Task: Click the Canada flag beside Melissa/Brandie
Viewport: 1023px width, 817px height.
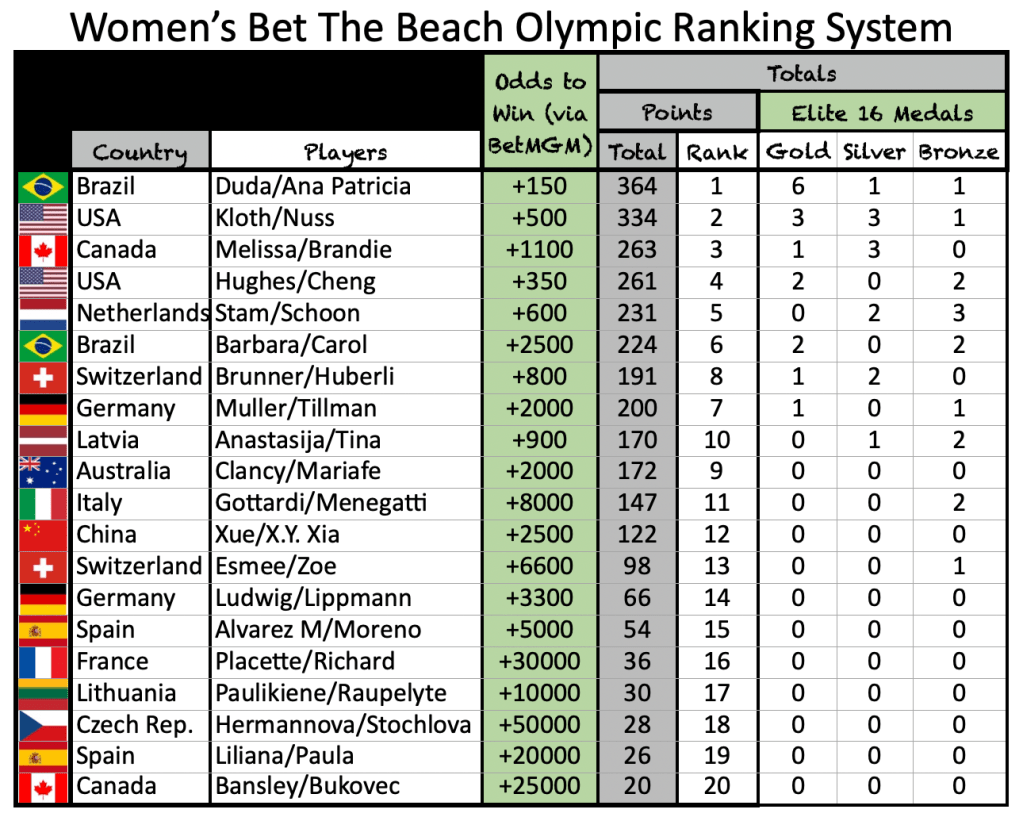Action: click(x=43, y=250)
